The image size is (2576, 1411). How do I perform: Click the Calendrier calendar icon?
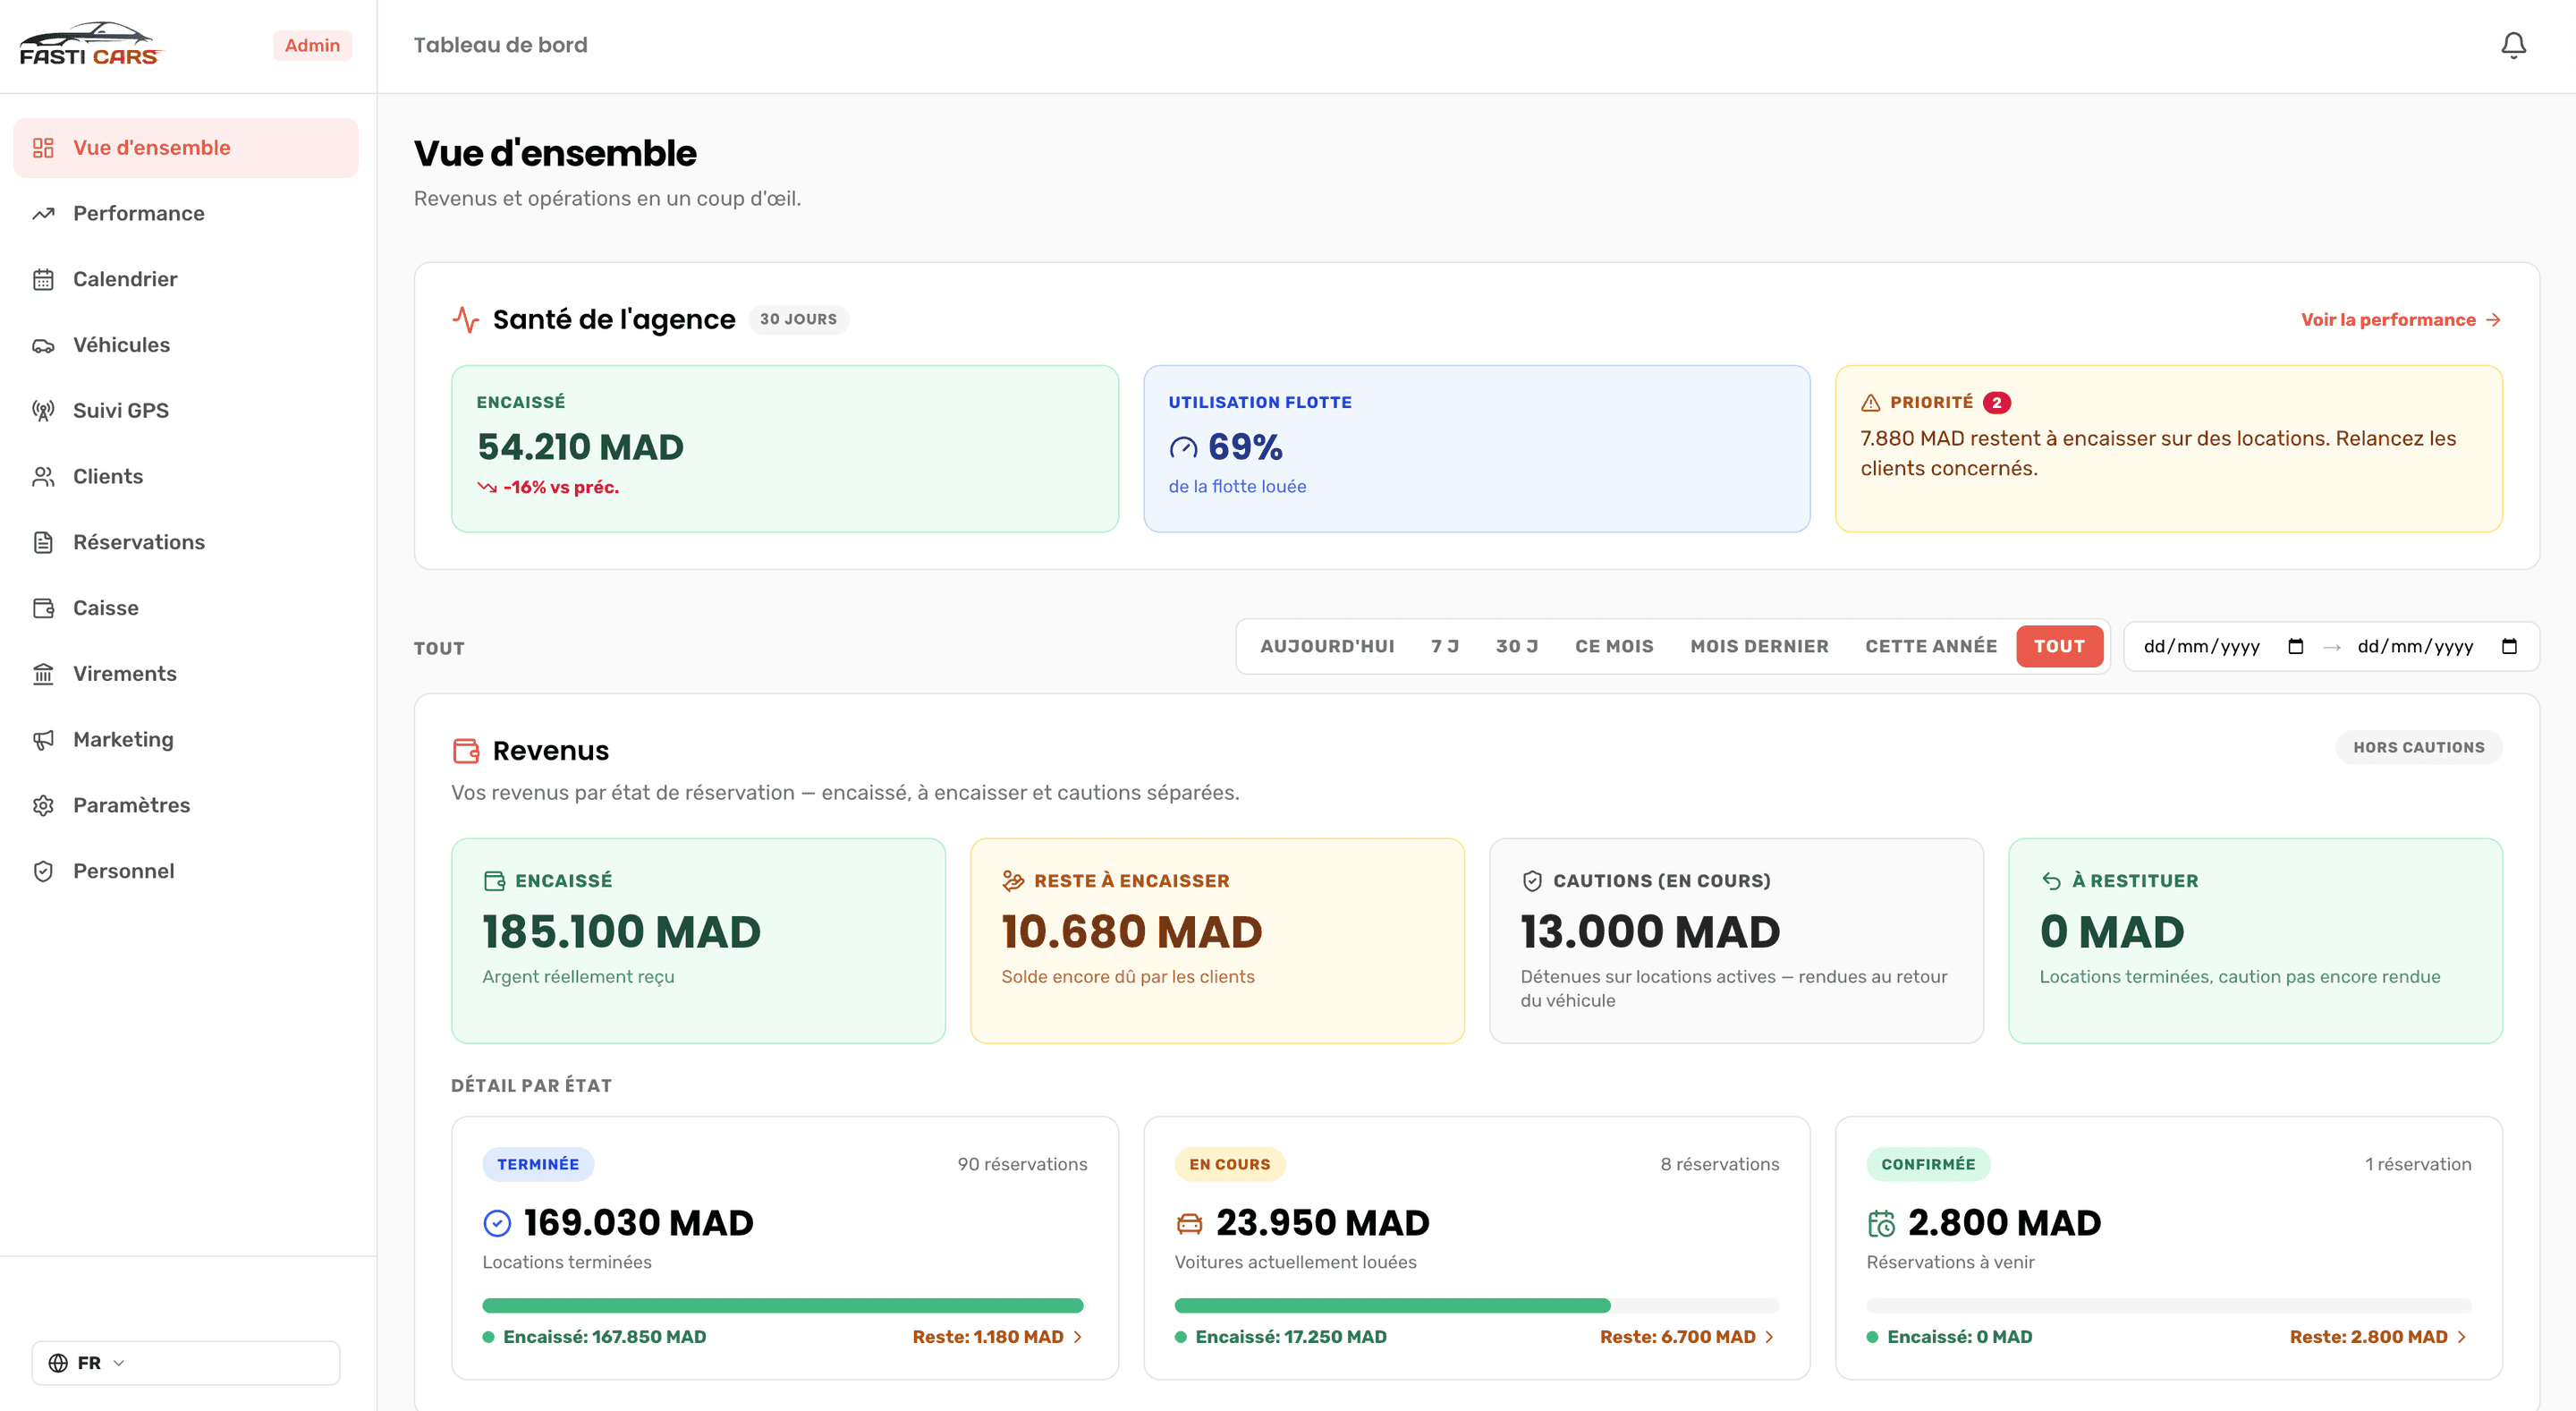[43, 280]
